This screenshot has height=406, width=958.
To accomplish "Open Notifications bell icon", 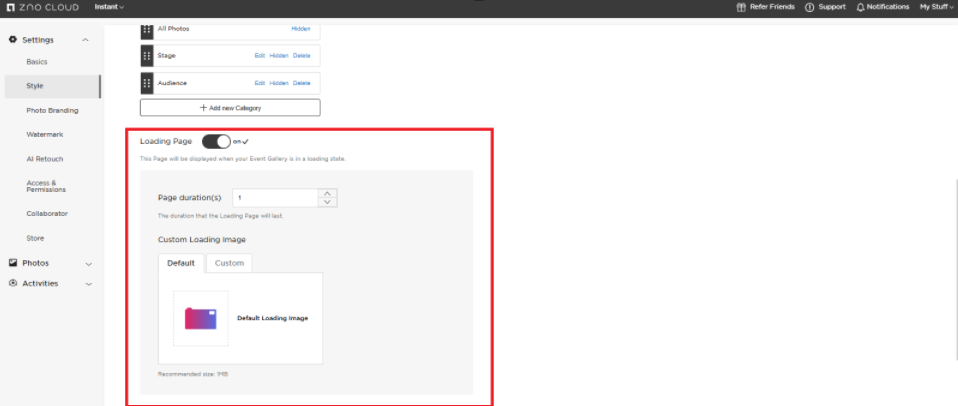I will pos(860,7).
